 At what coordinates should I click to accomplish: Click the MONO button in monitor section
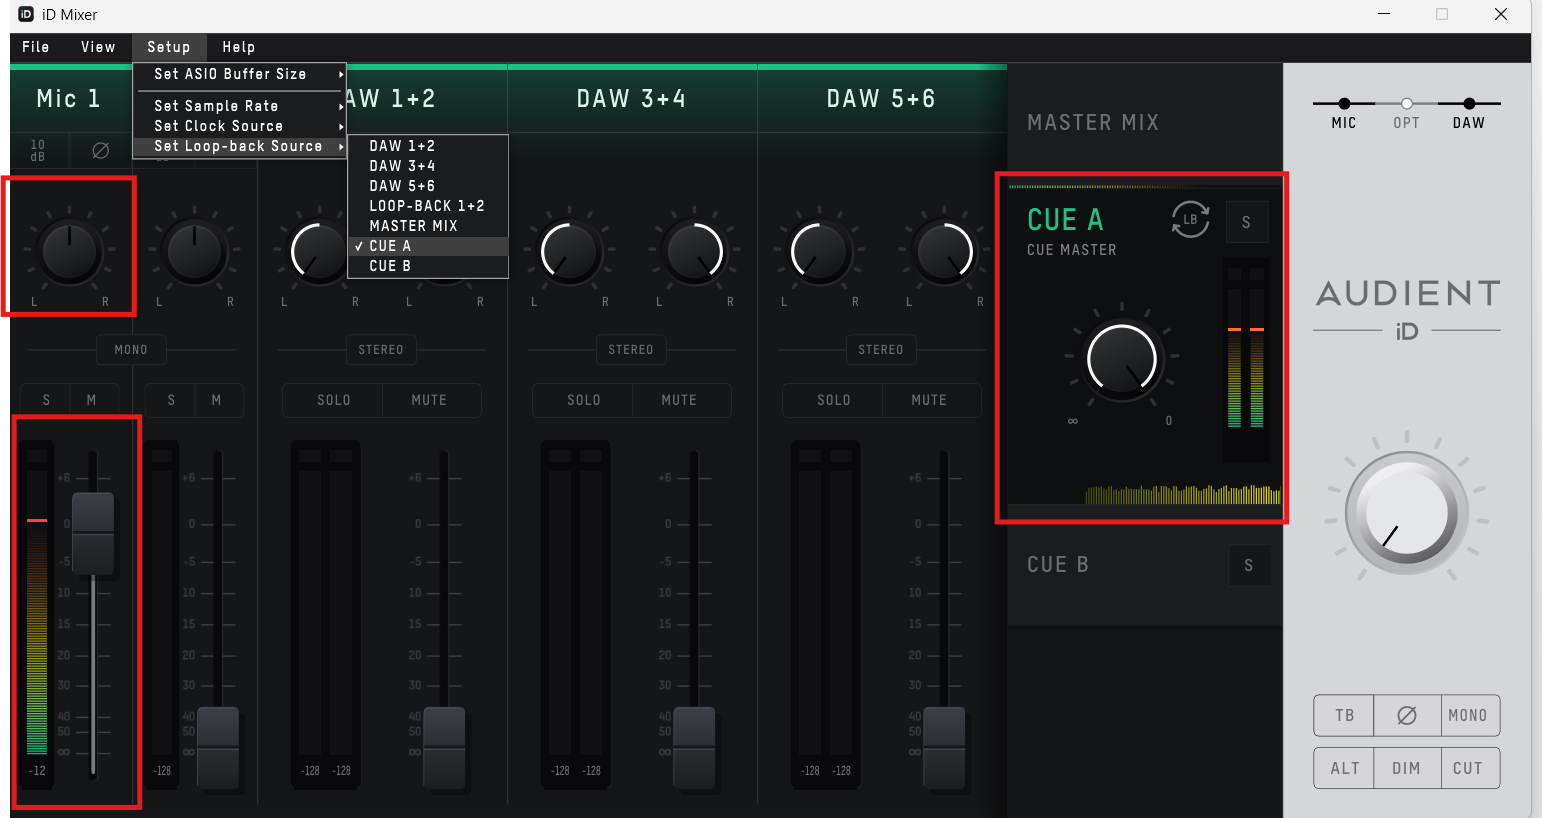point(1468,715)
